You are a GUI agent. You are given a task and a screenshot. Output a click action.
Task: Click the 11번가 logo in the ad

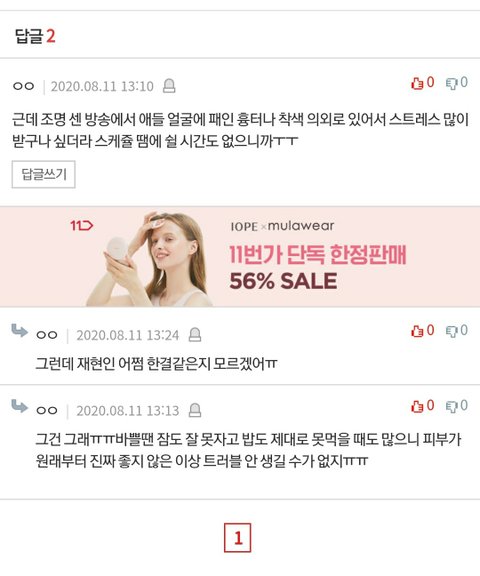click(82, 225)
